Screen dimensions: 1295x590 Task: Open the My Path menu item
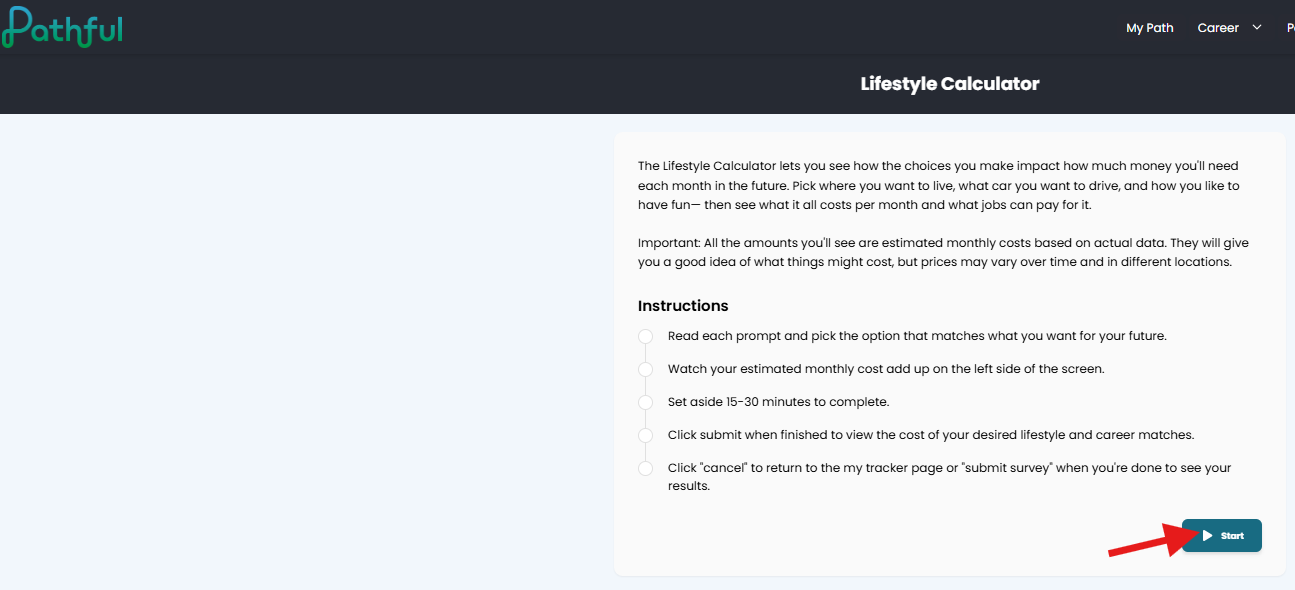pyautogui.click(x=1150, y=28)
